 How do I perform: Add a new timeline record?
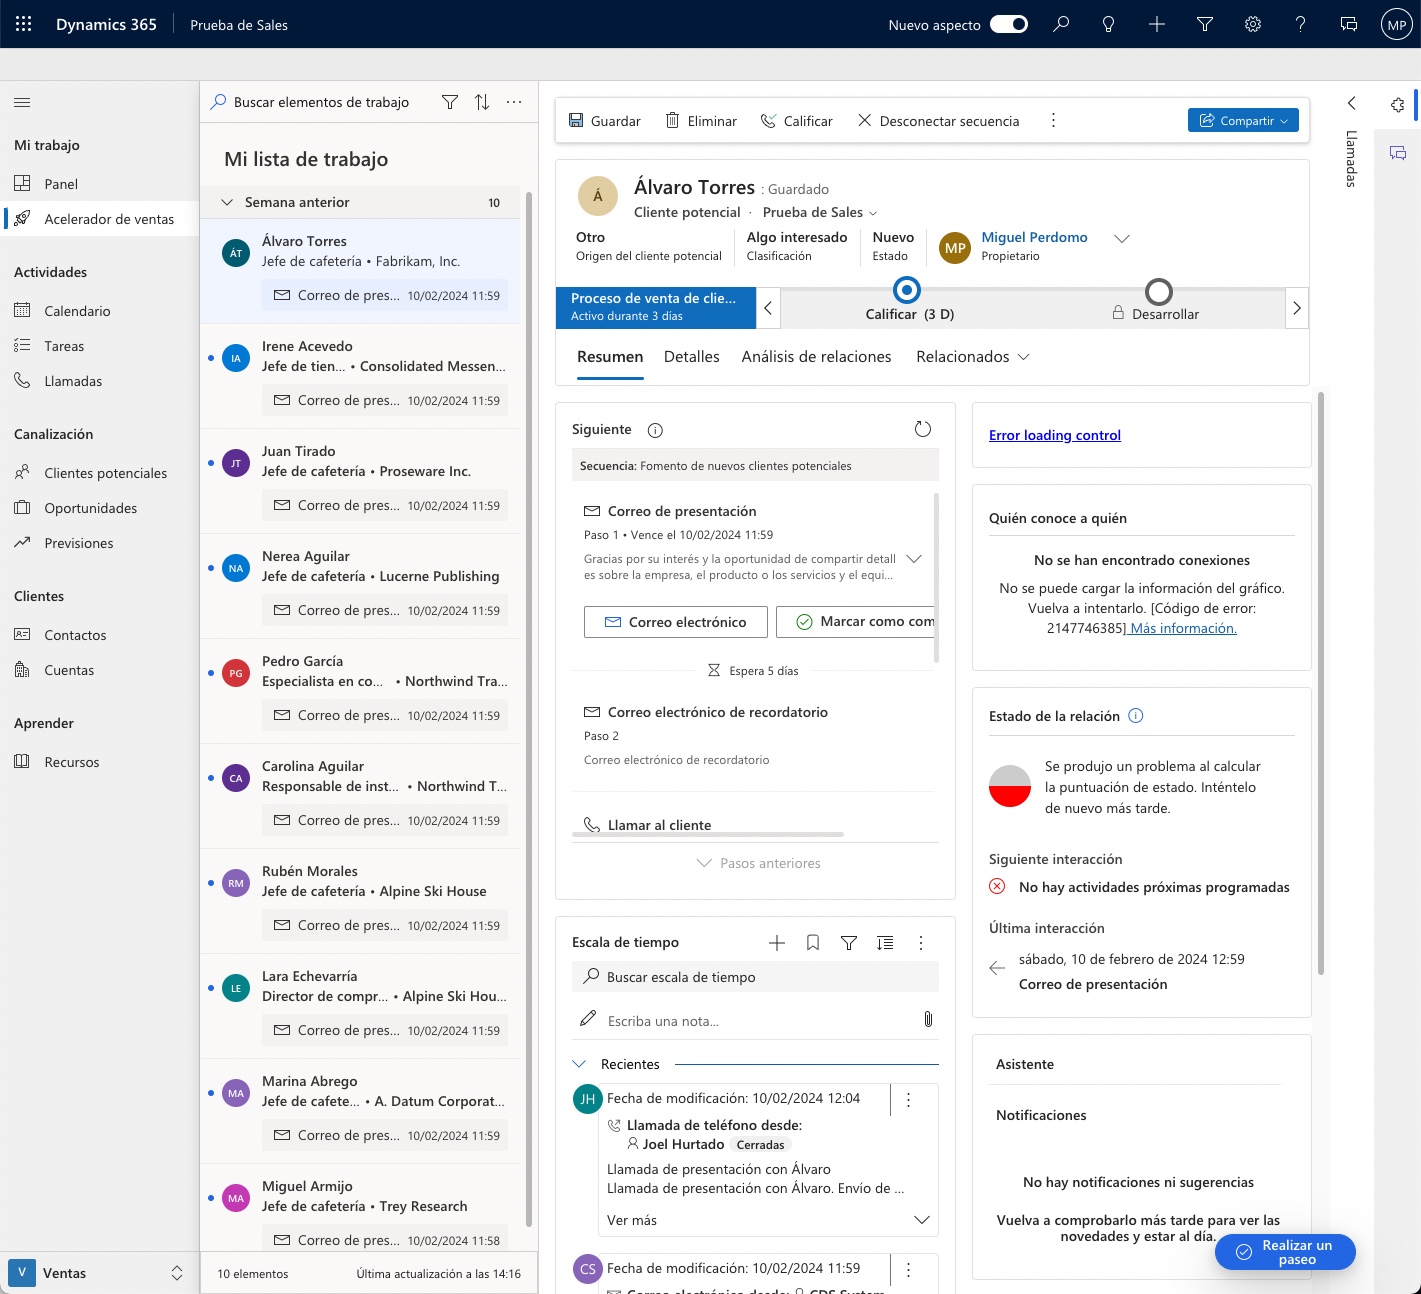tap(777, 942)
